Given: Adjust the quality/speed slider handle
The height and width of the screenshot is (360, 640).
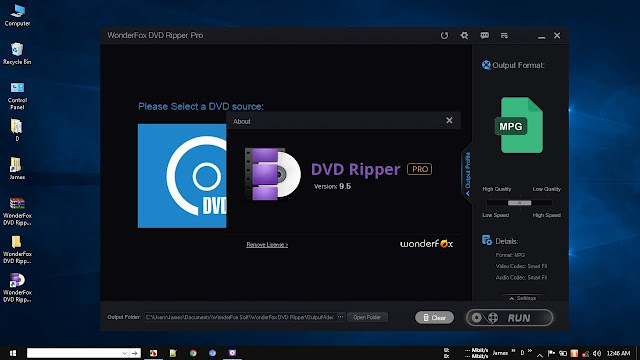Looking at the screenshot, I should [519, 203].
